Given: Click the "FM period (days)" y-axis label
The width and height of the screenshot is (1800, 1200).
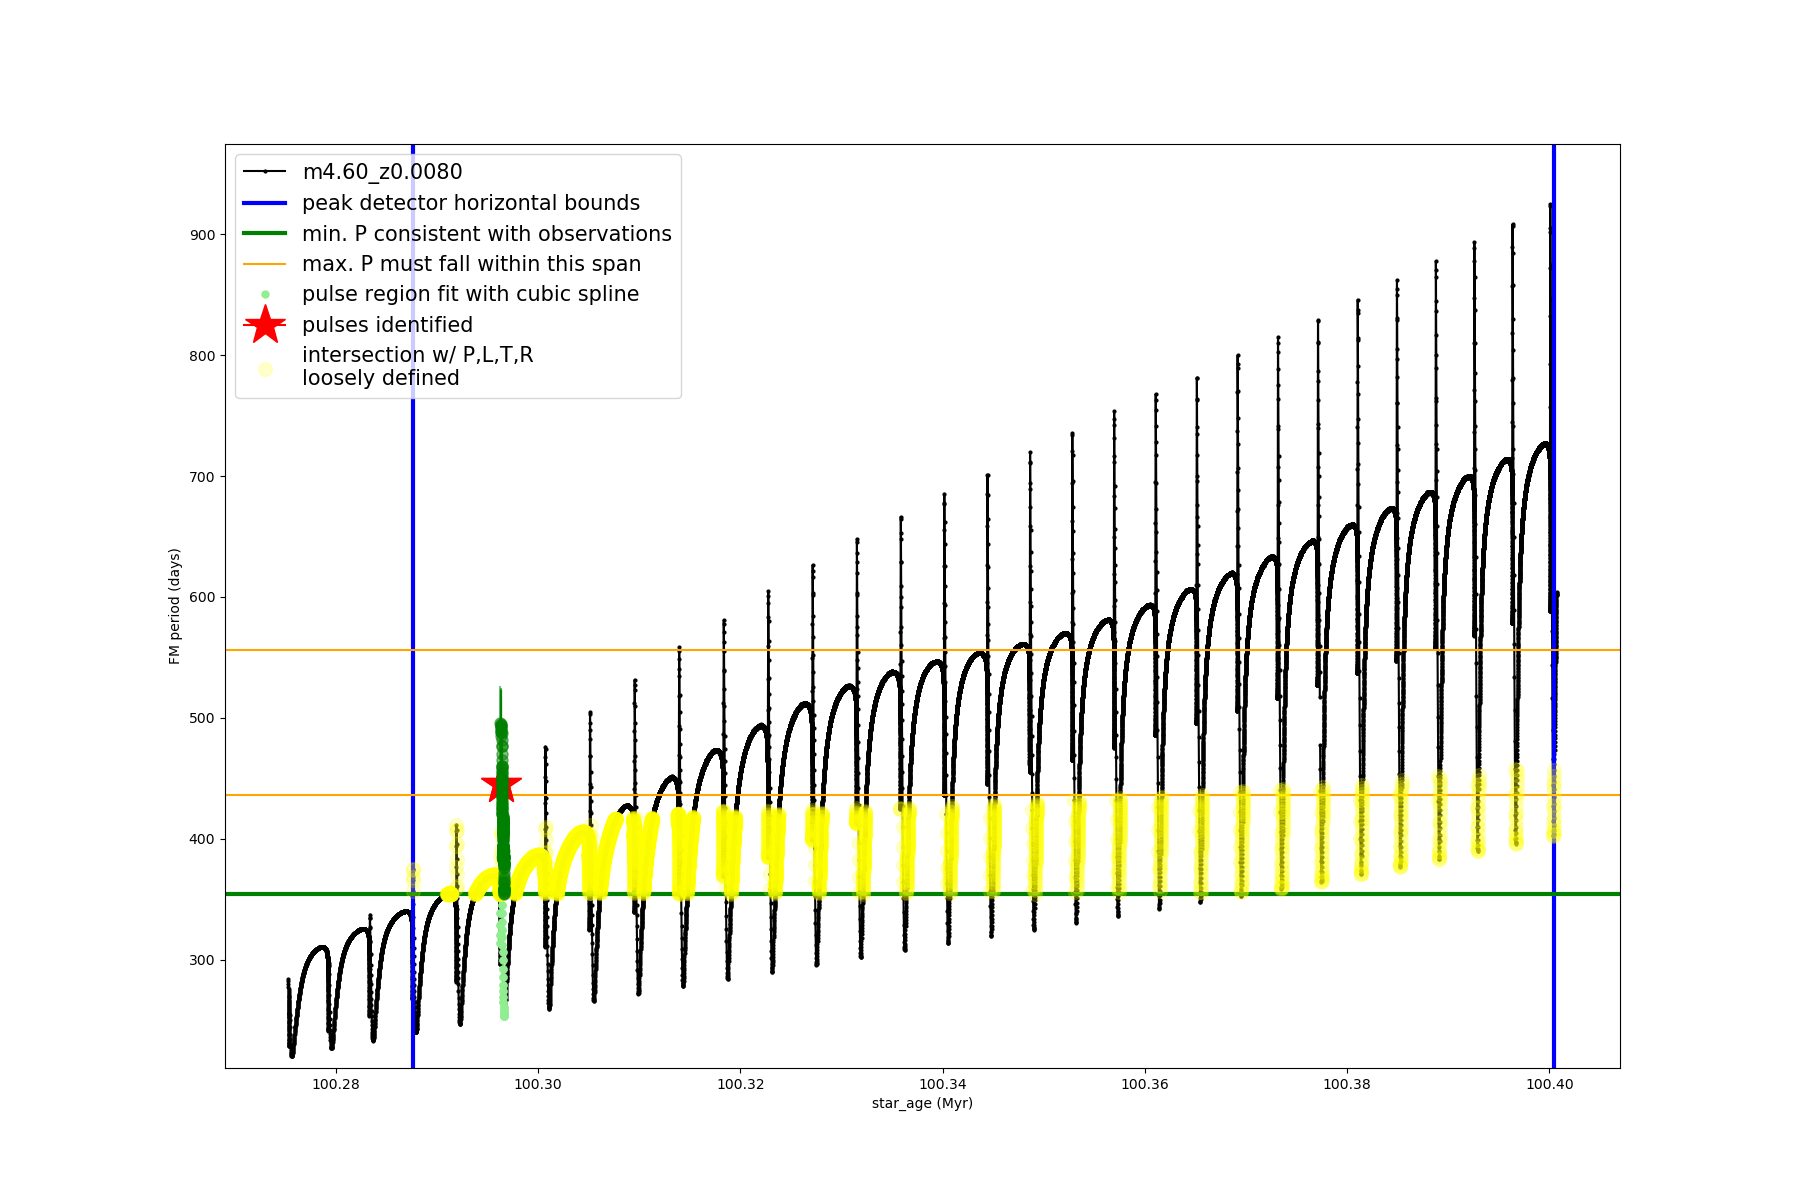Looking at the screenshot, I should pos(175,606).
